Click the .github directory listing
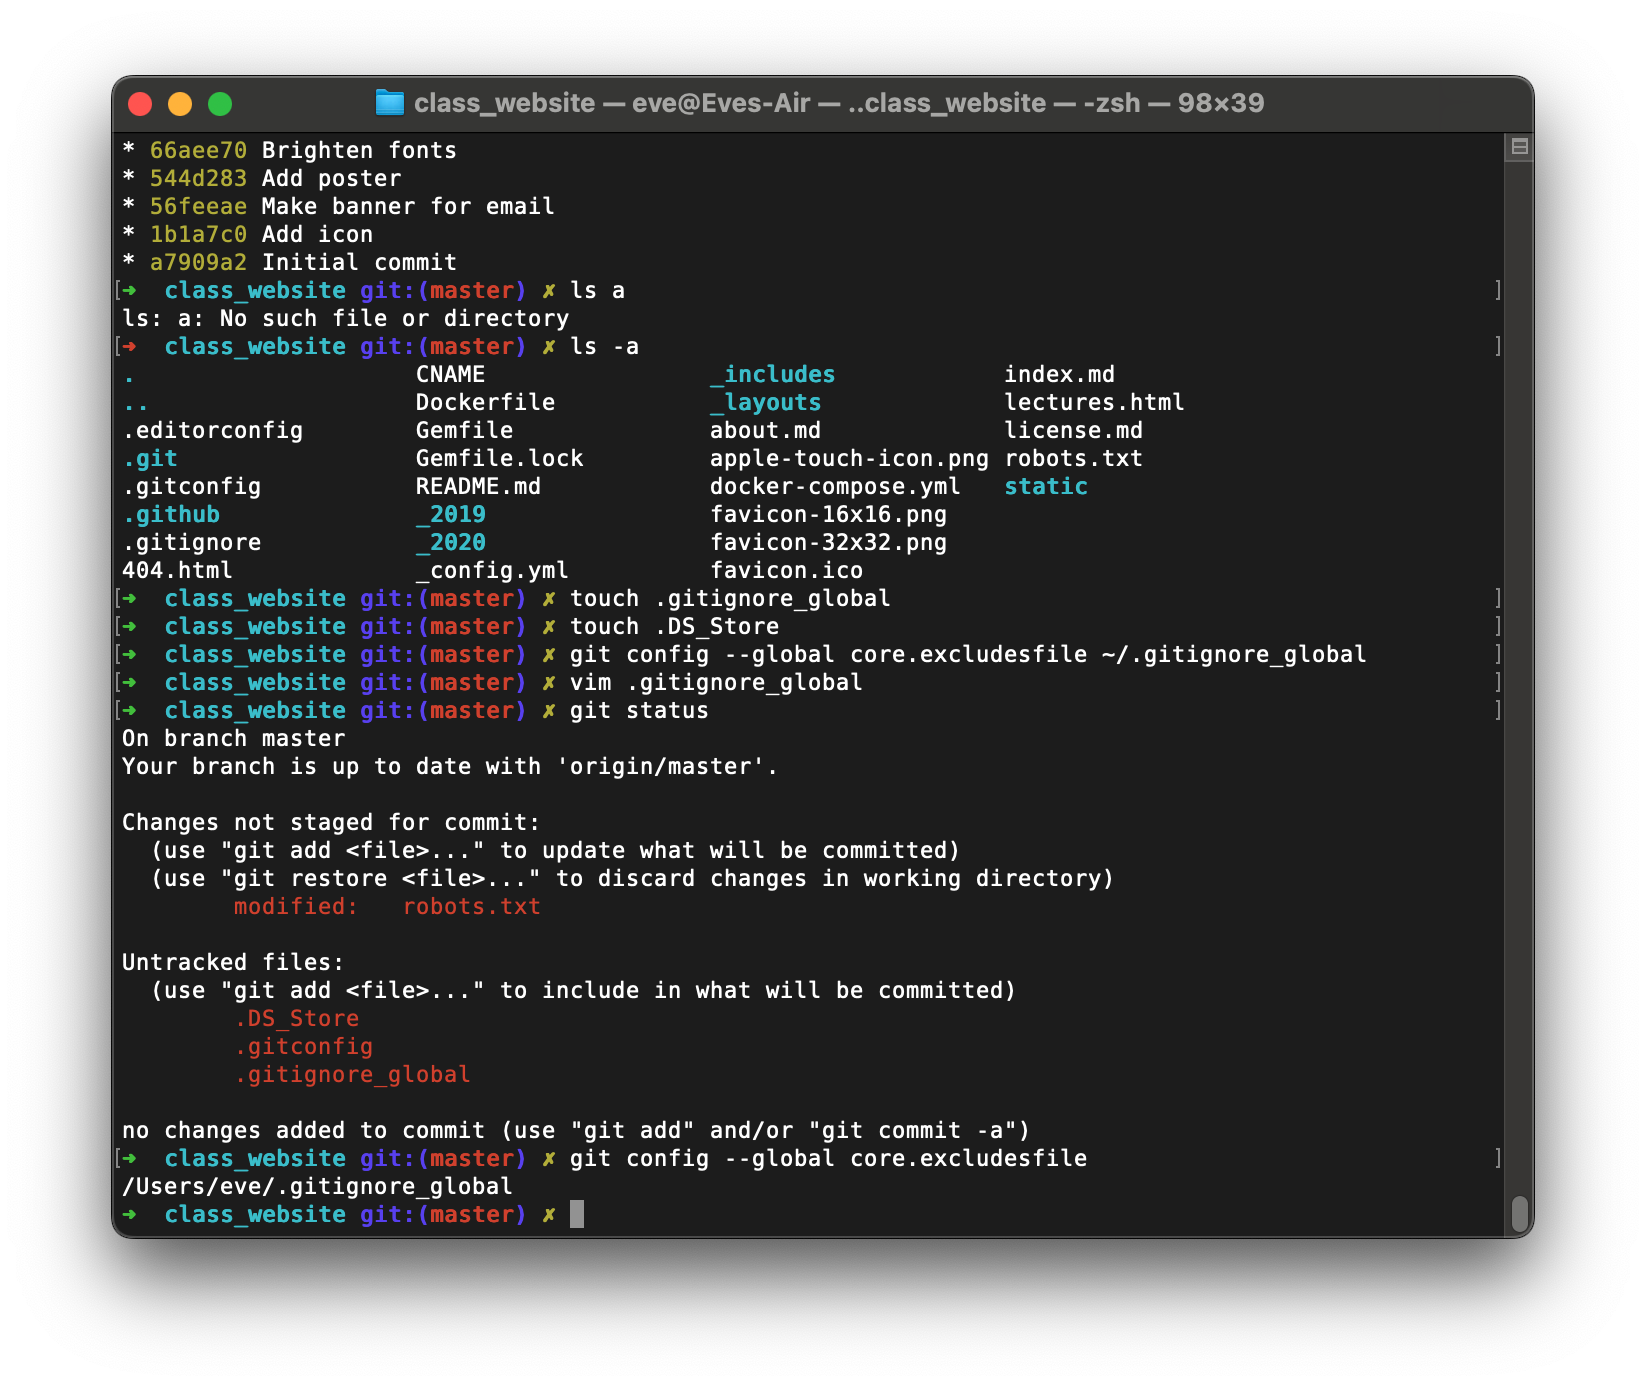Image resolution: width=1646 pixels, height=1386 pixels. click(x=172, y=514)
